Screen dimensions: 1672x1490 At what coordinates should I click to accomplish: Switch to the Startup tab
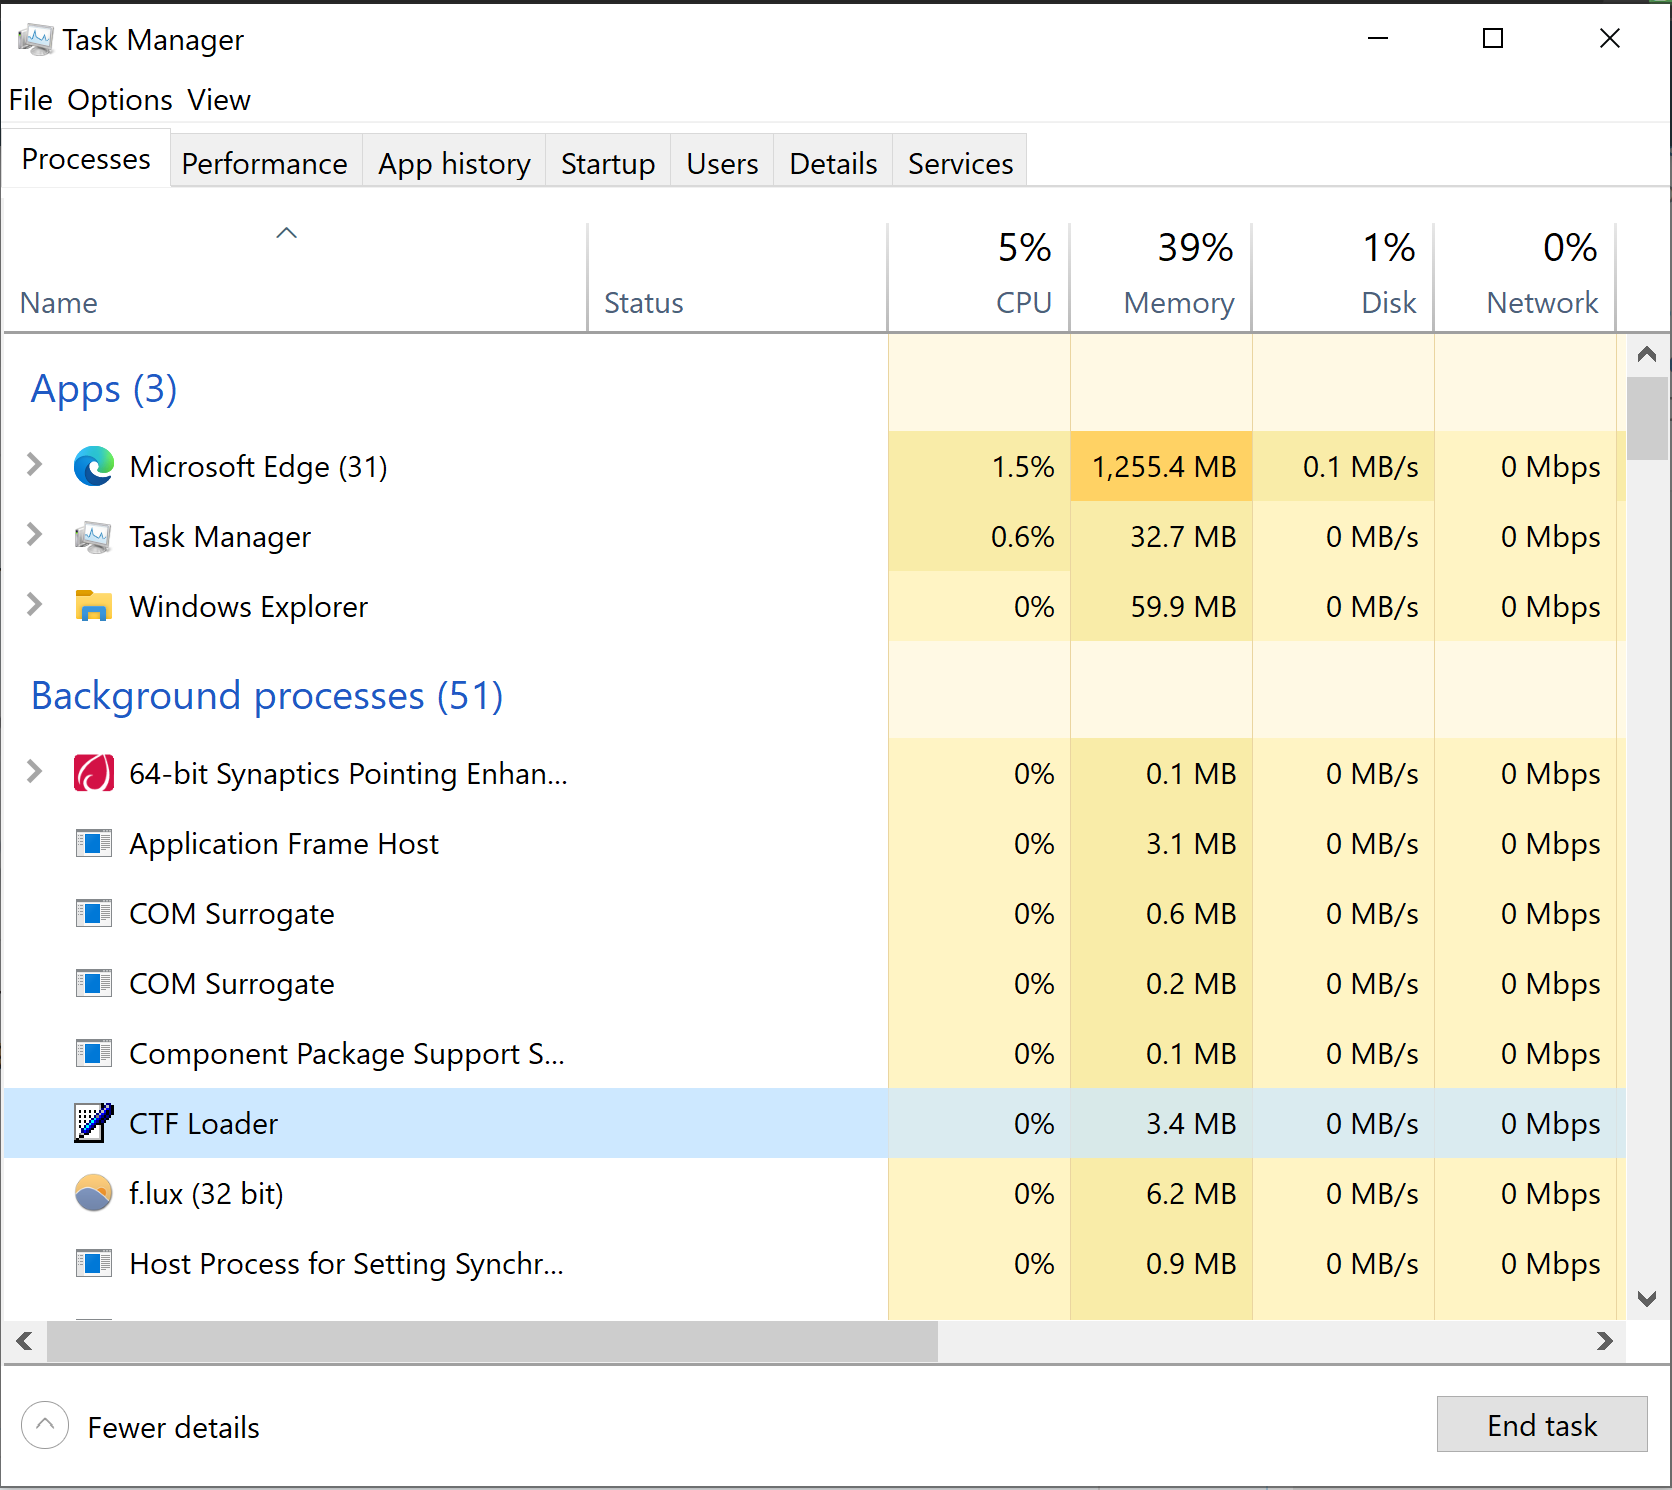(608, 163)
